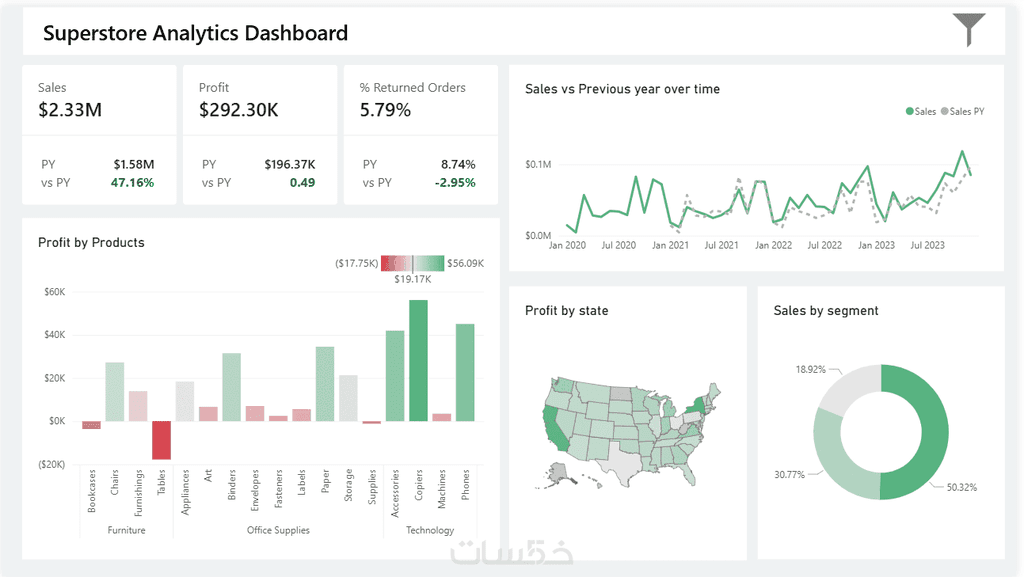Click the gray Sales PY legend marker
Screen dimensions: 1024x577
click(x=944, y=112)
